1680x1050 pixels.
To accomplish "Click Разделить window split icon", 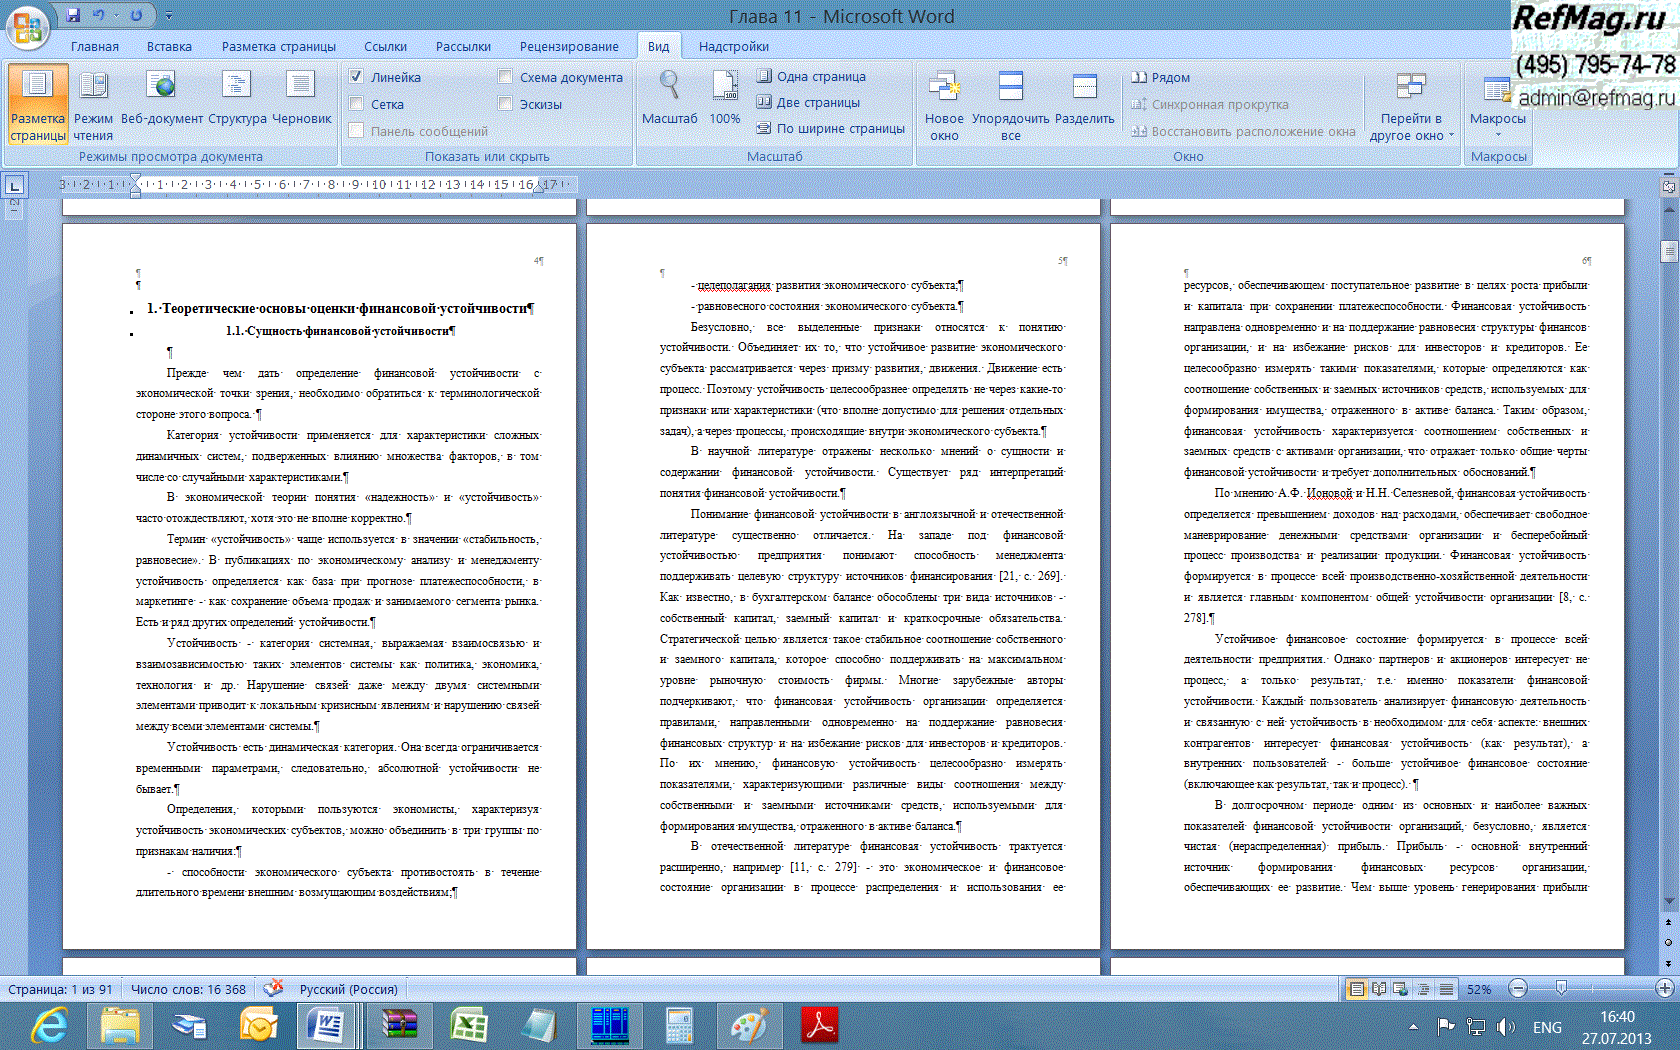I will click(x=1084, y=88).
